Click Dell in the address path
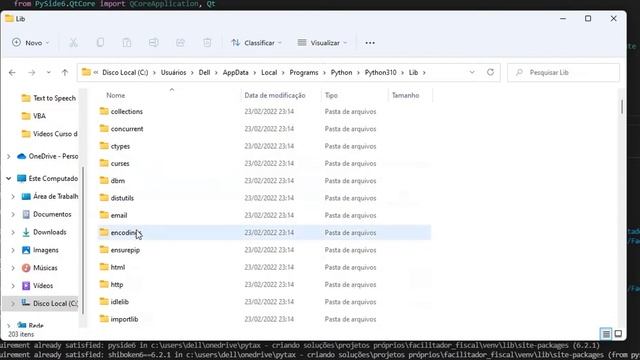Screen dimensions: 640x360 [204, 72]
